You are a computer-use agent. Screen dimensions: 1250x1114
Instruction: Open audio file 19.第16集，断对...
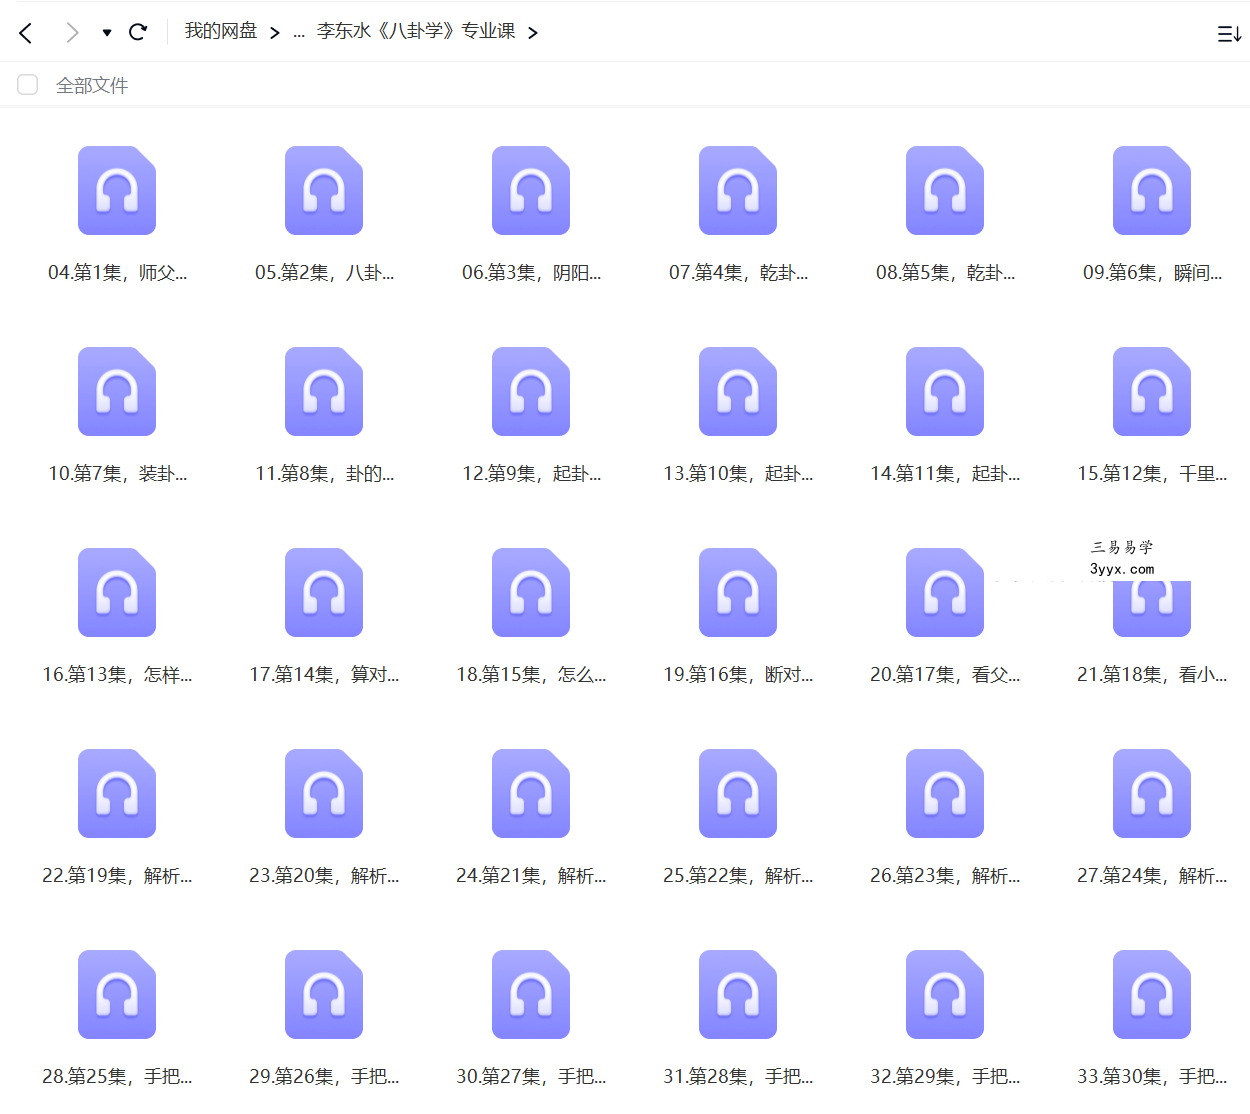click(x=738, y=593)
